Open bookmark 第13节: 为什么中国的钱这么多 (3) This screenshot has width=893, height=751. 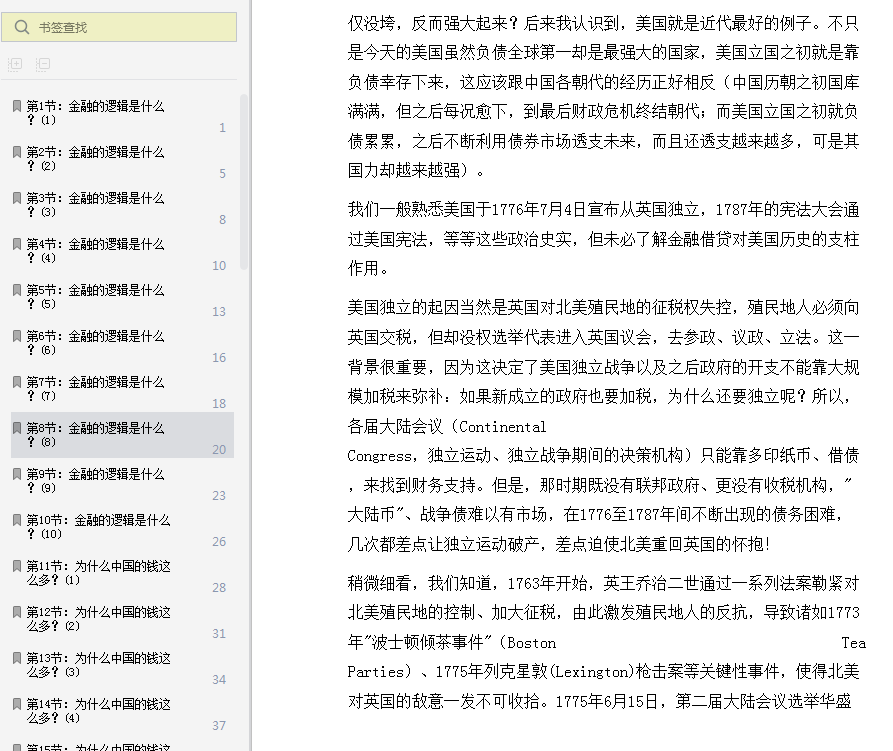[x=122, y=666]
